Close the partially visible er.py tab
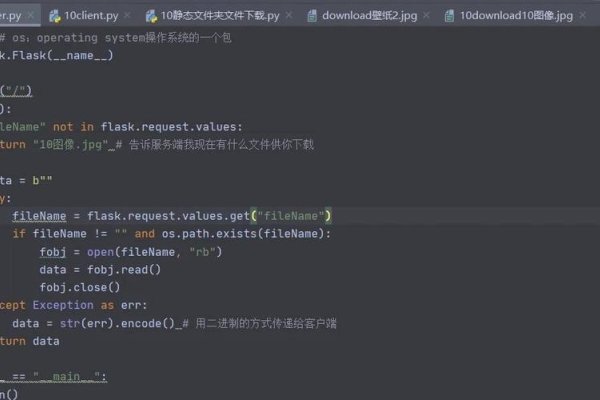 coord(31,15)
